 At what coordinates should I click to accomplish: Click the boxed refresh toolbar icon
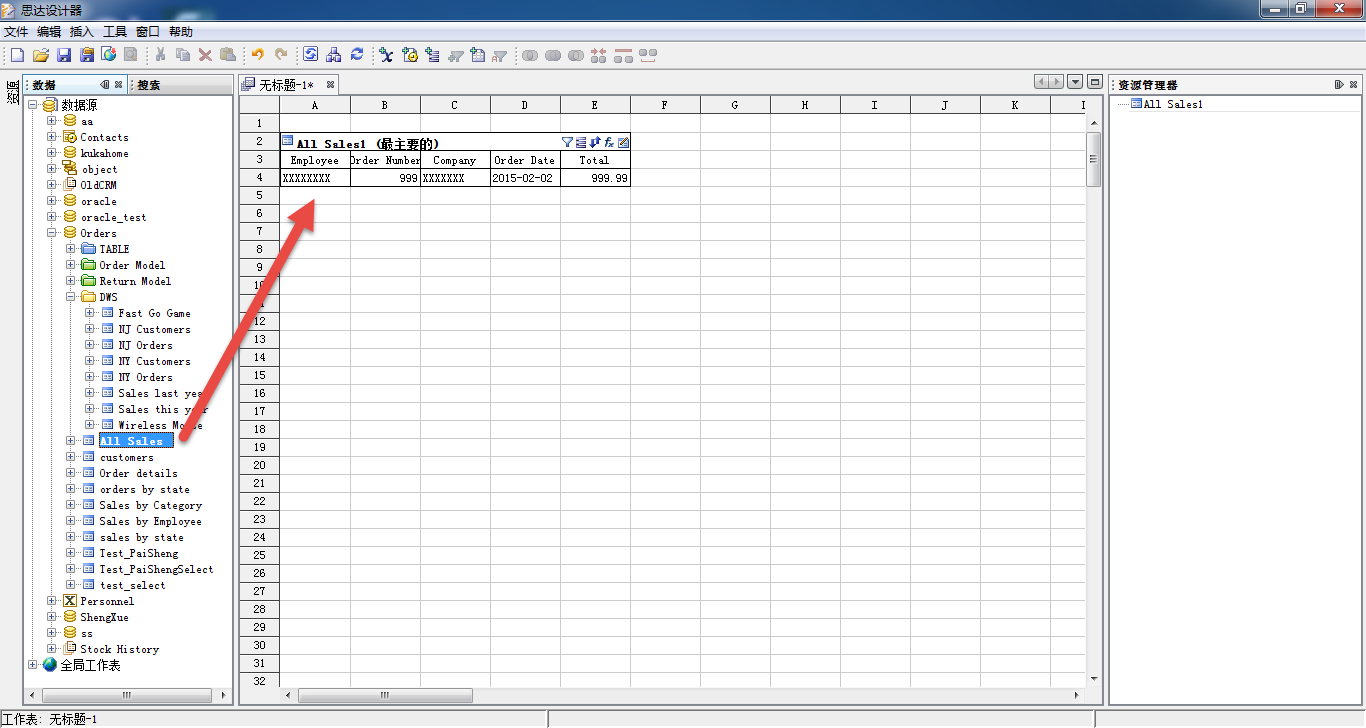pos(311,56)
